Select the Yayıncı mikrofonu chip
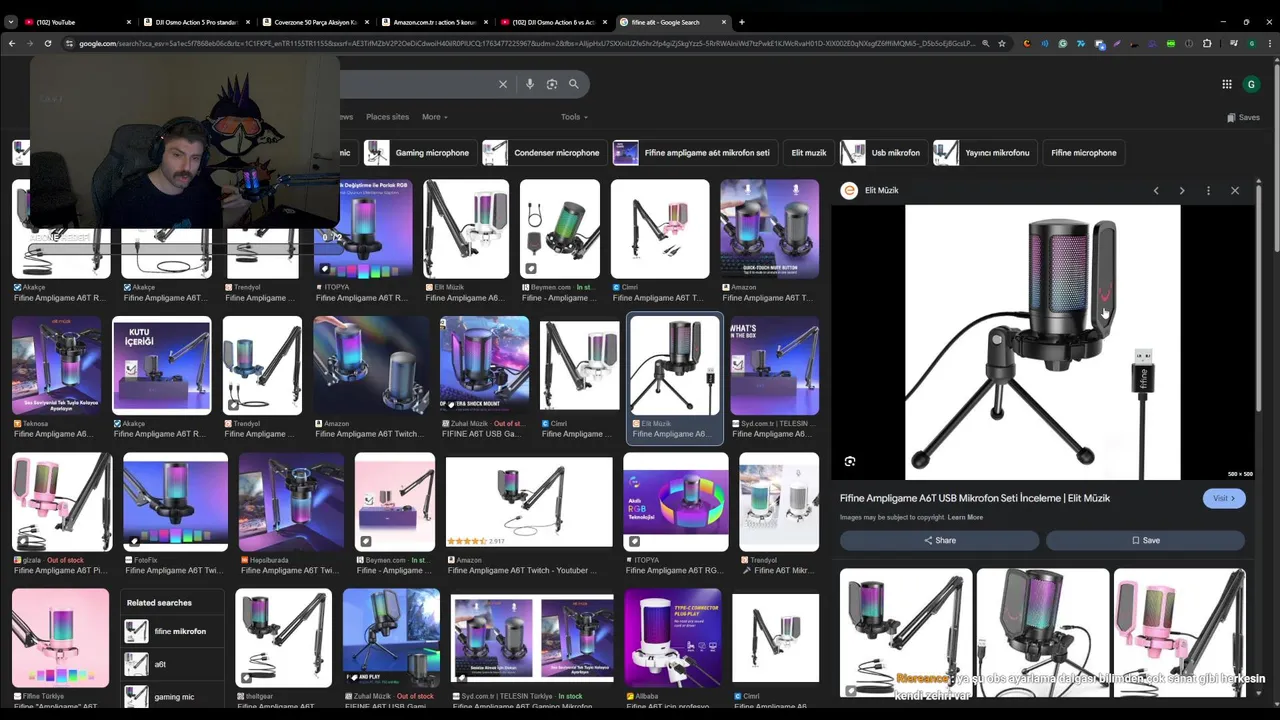1280x720 pixels. click(982, 153)
